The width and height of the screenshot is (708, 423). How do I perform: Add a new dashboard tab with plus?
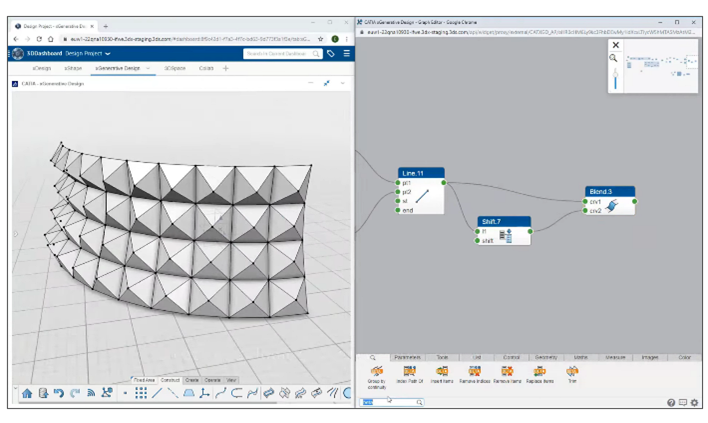(x=226, y=68)
